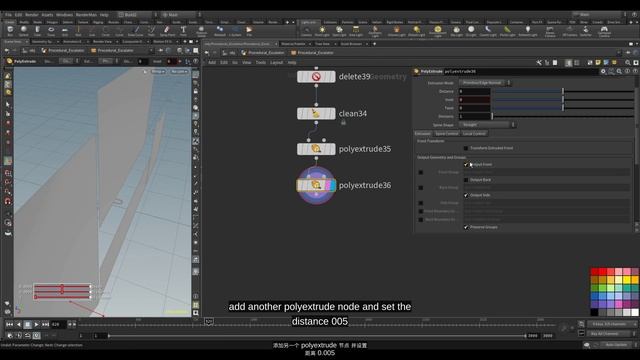Click the network editor search icon
This screenshot has height=360, width=640.
coord(628,62)
